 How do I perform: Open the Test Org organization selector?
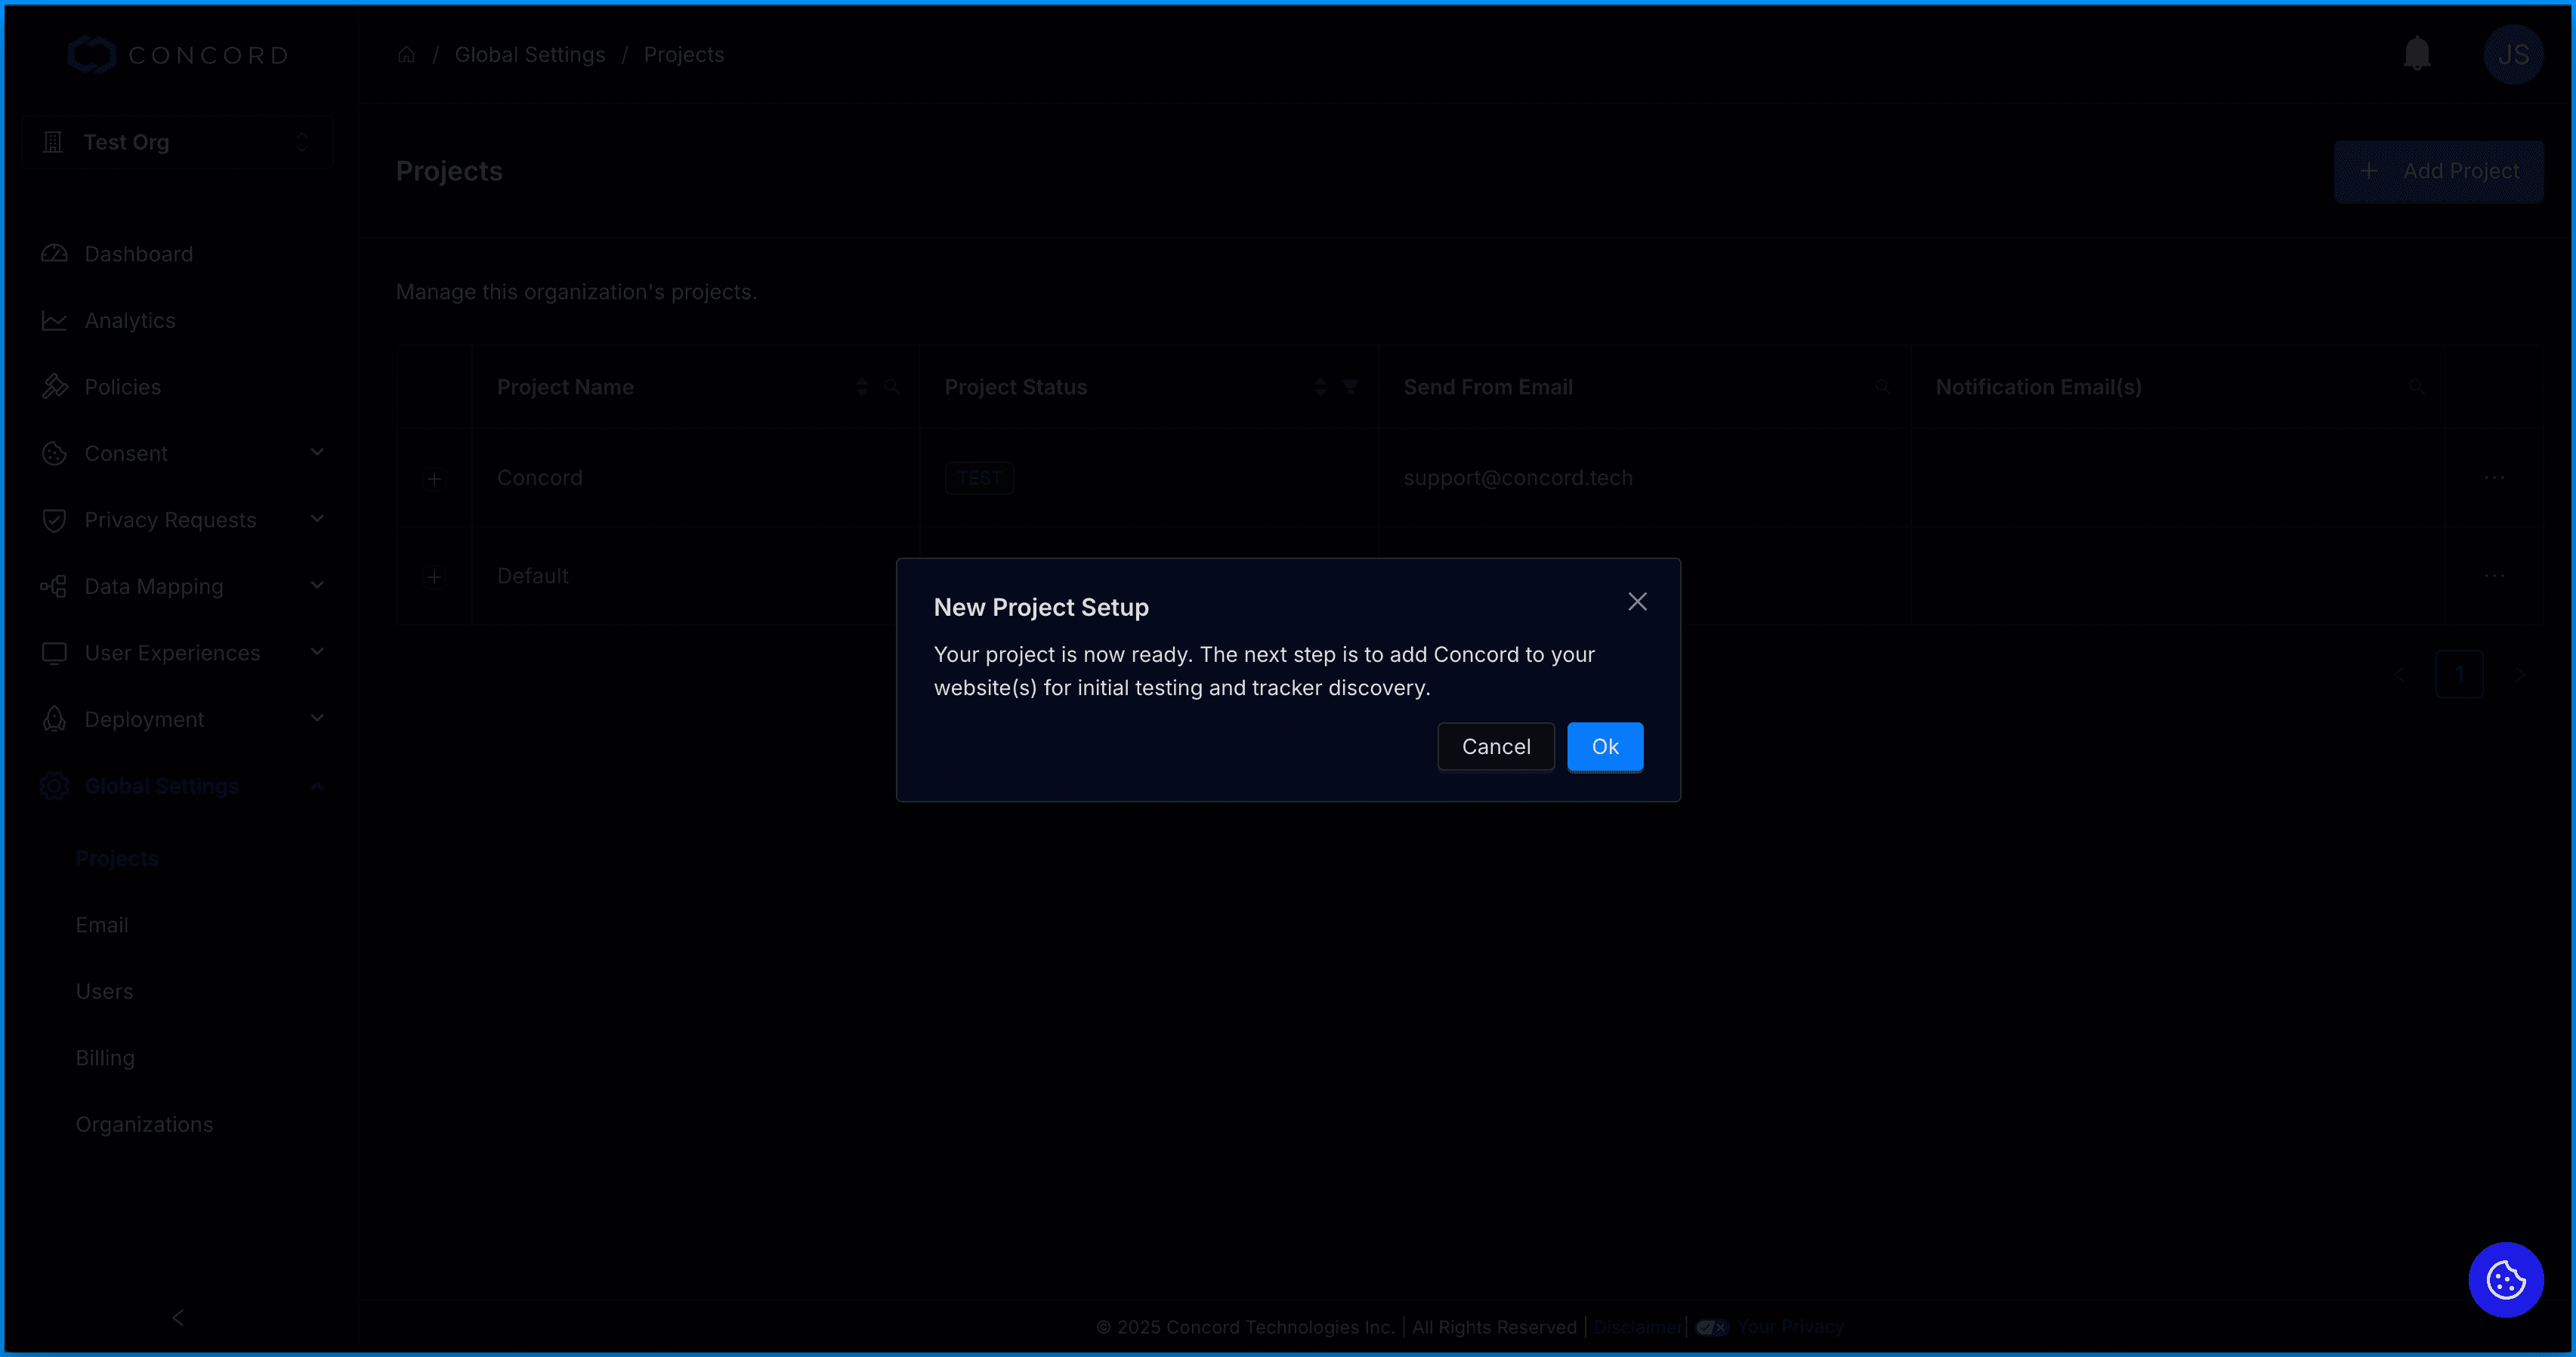coord(177,142)
